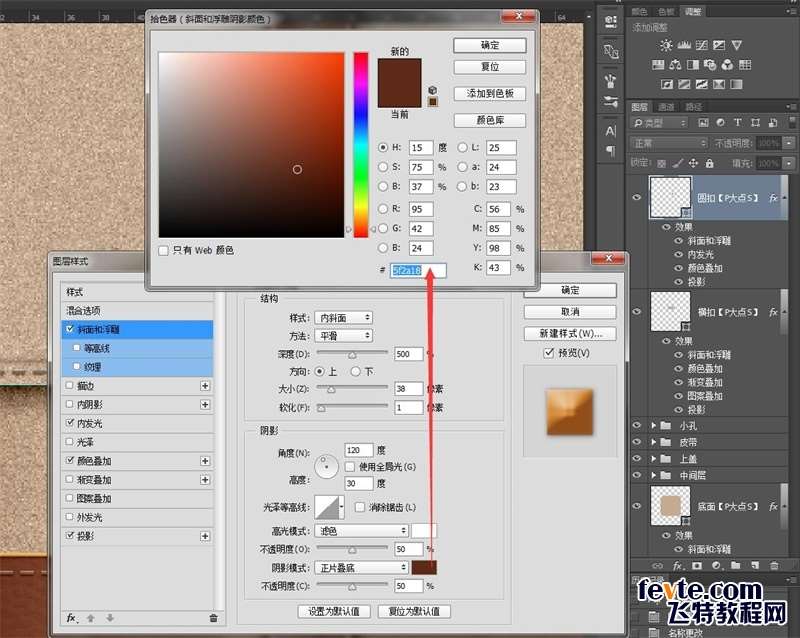
Task: Switch to the 通道 channels tab
Action: (x=666, y=107)
